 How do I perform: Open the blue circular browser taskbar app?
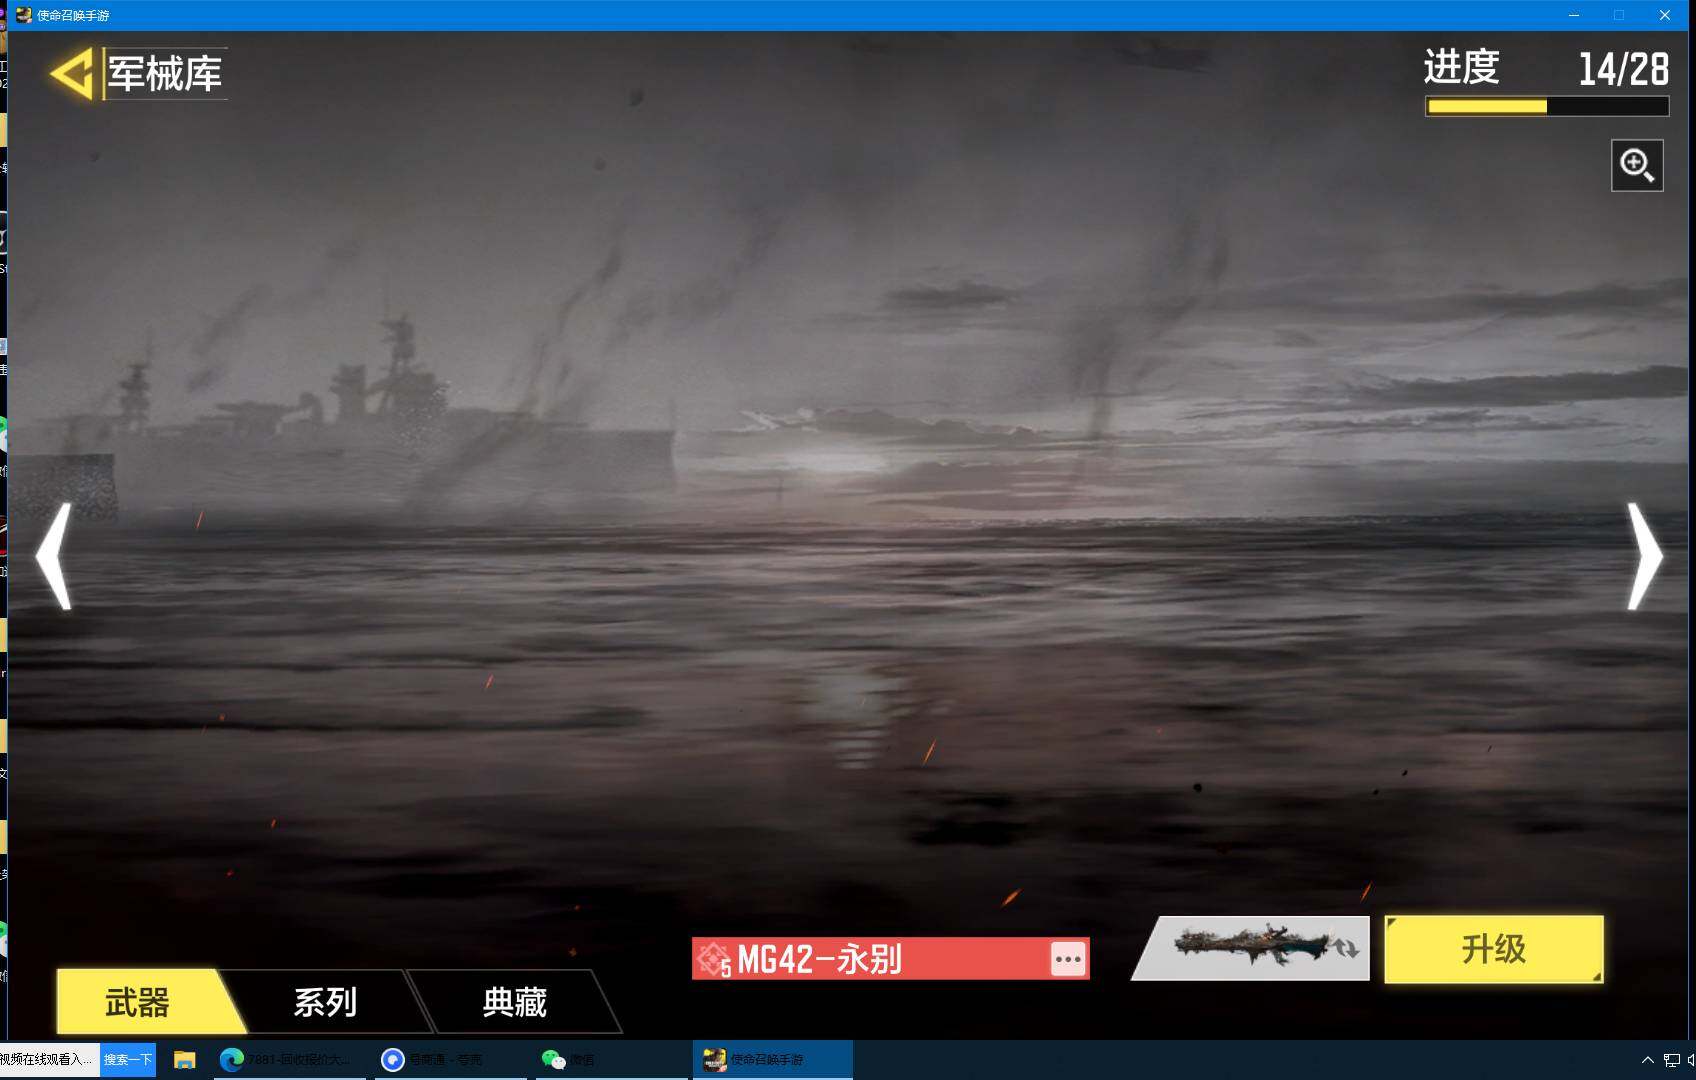point(450,1060)
